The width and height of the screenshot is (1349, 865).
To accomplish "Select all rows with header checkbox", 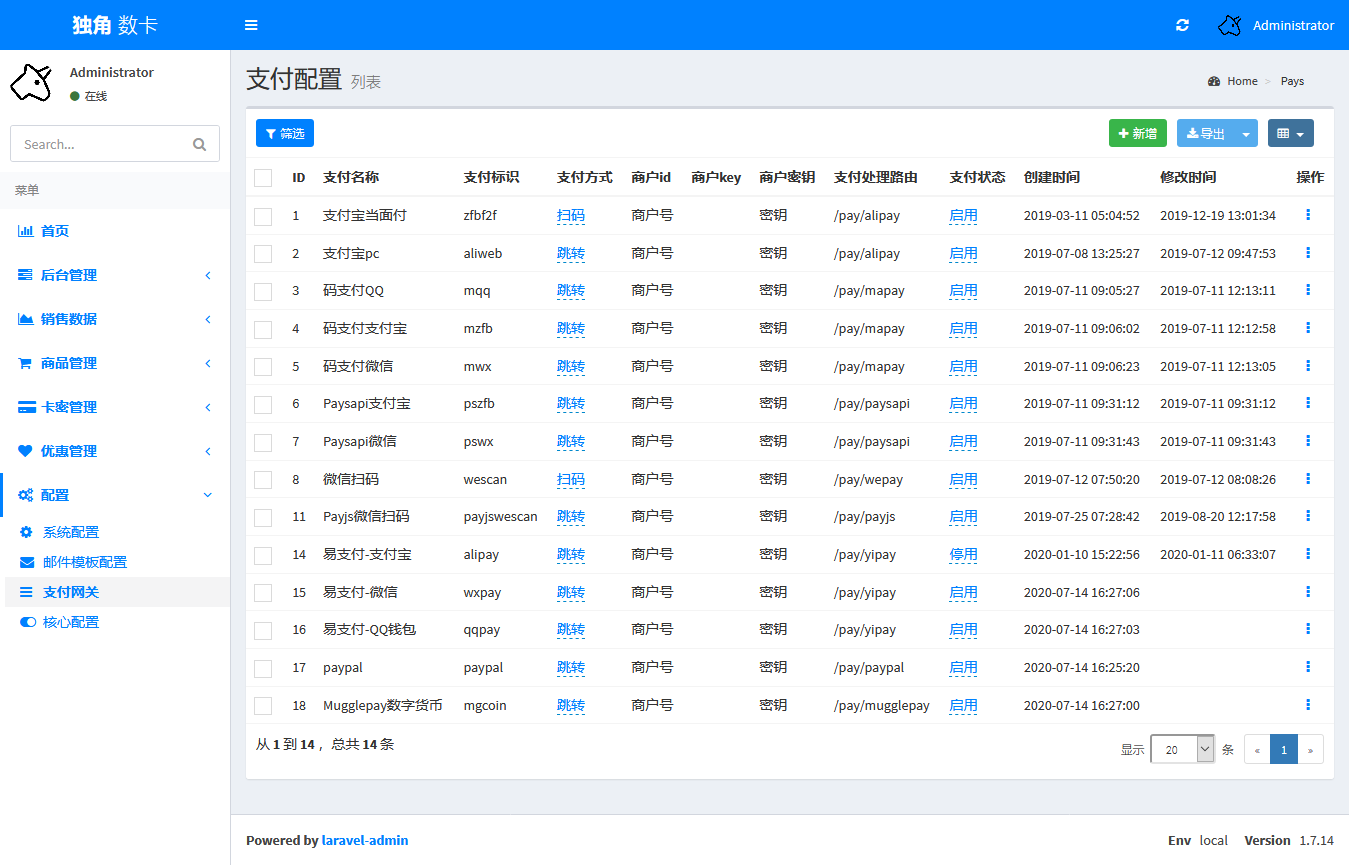I will (x=263, y=178).
